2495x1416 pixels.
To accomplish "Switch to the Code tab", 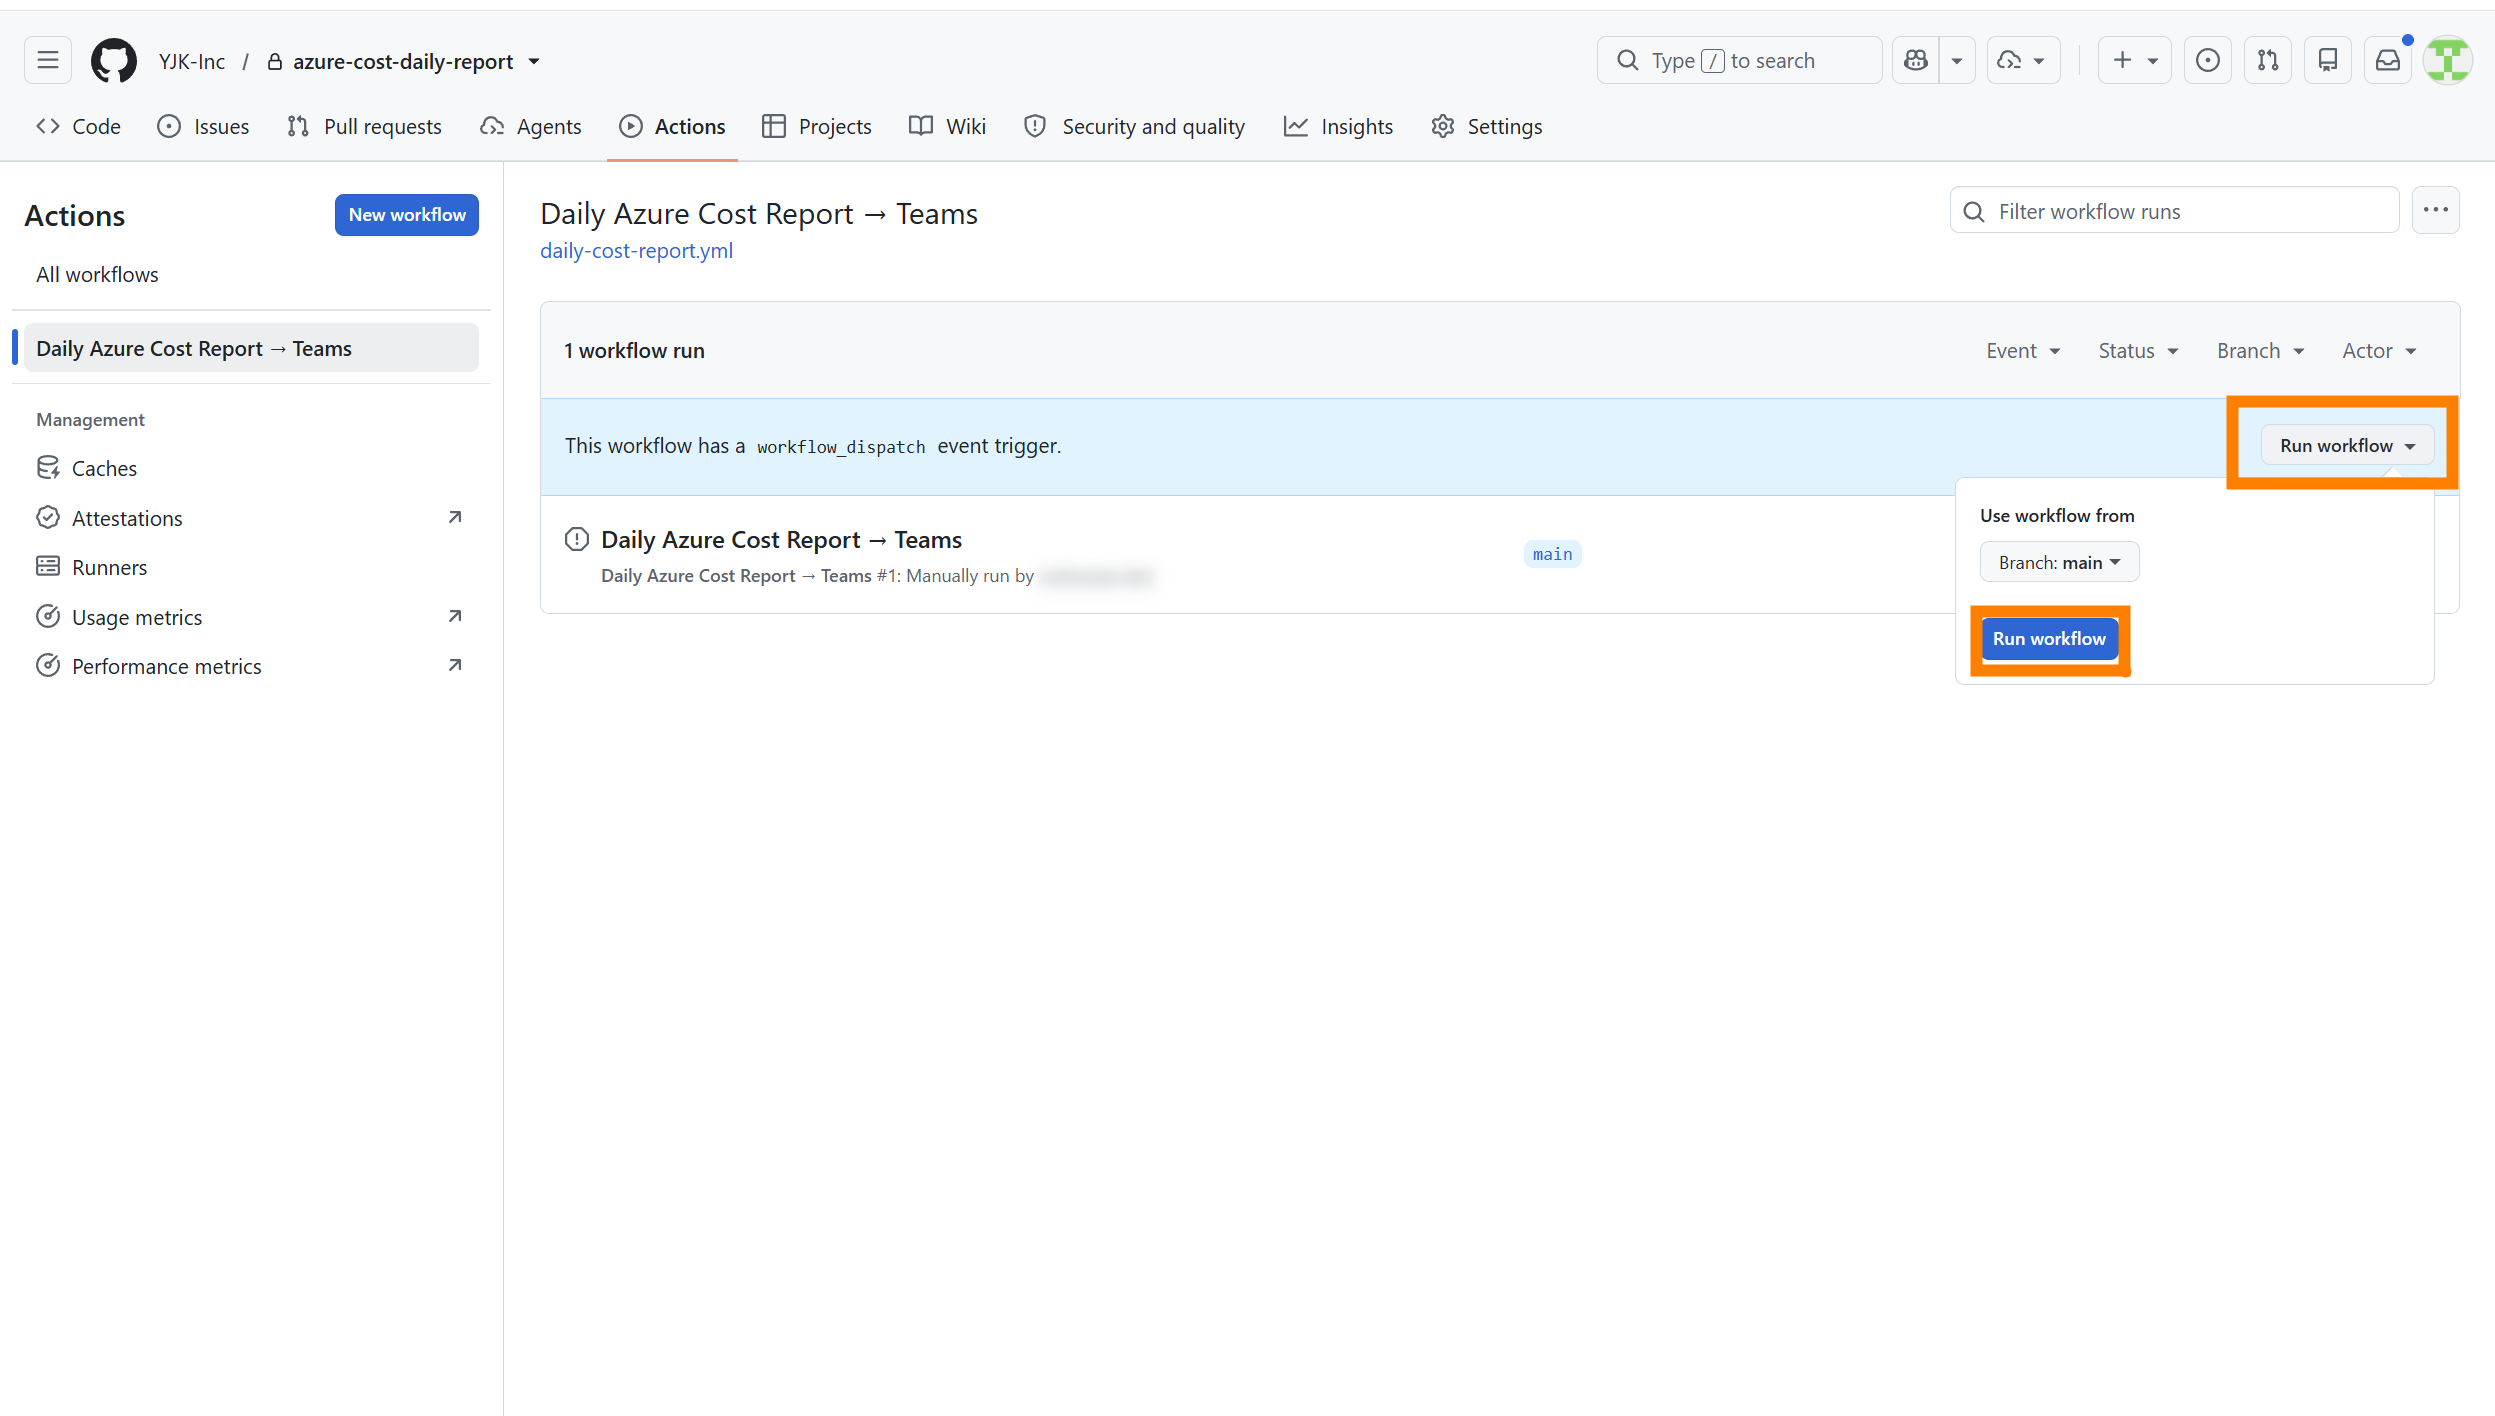I will click(78, 127).
